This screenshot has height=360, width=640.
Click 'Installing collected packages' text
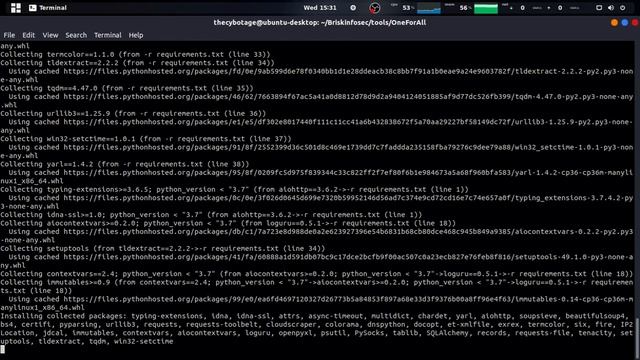click(x=63, y=316)
